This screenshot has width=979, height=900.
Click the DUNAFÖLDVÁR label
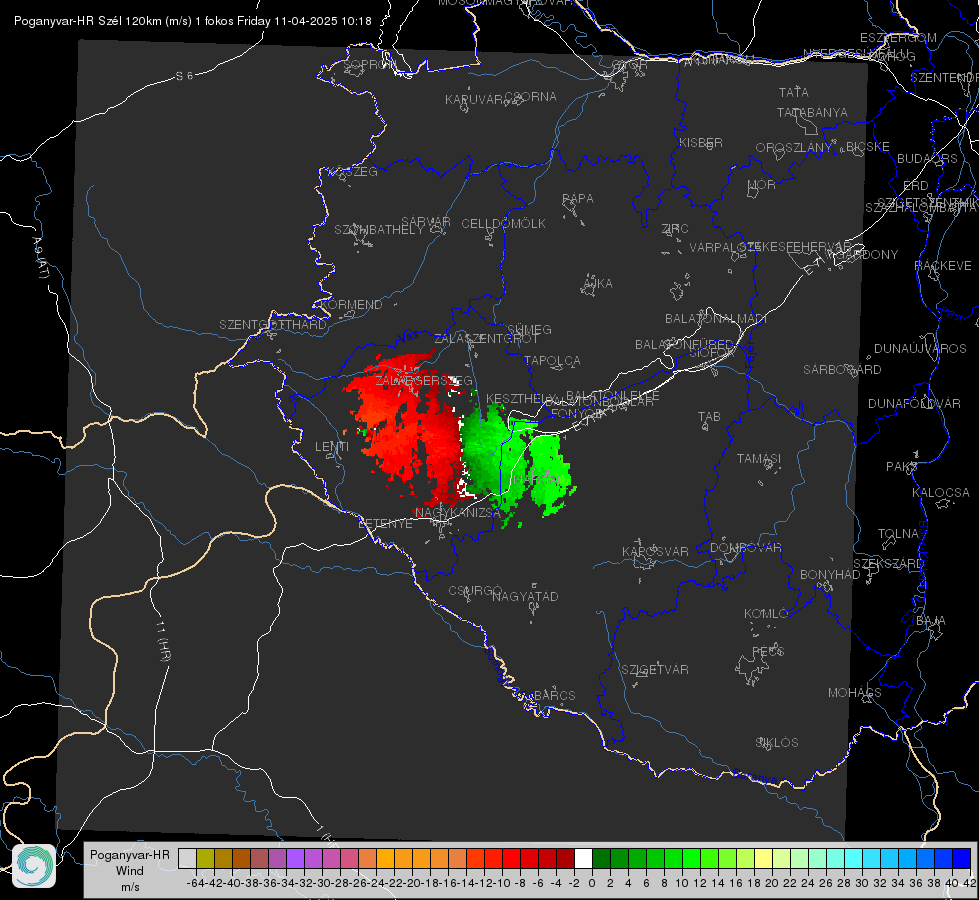(914, 403)
